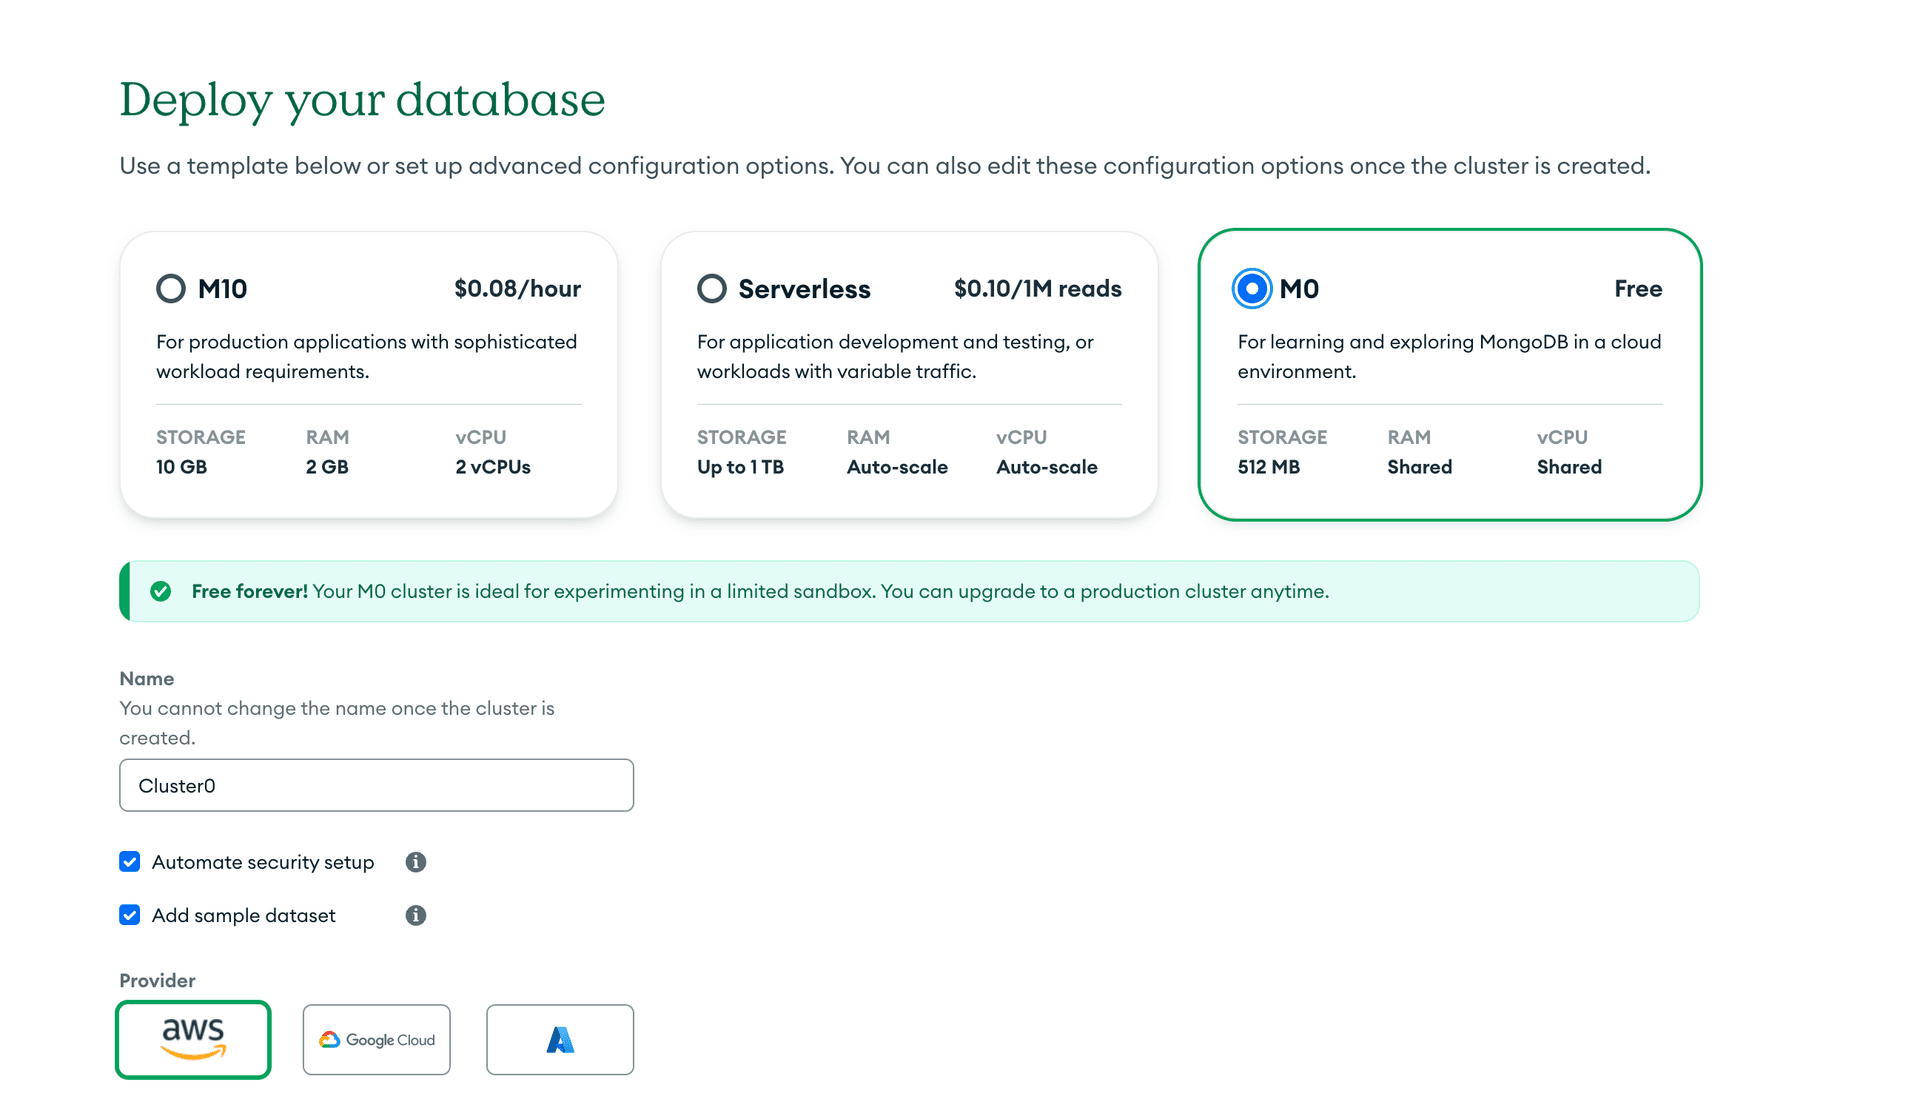Viewport: 1920px width, 1104px height.
Task: Click the info icon beside Add sample dataset
Action: pos(417,915)
